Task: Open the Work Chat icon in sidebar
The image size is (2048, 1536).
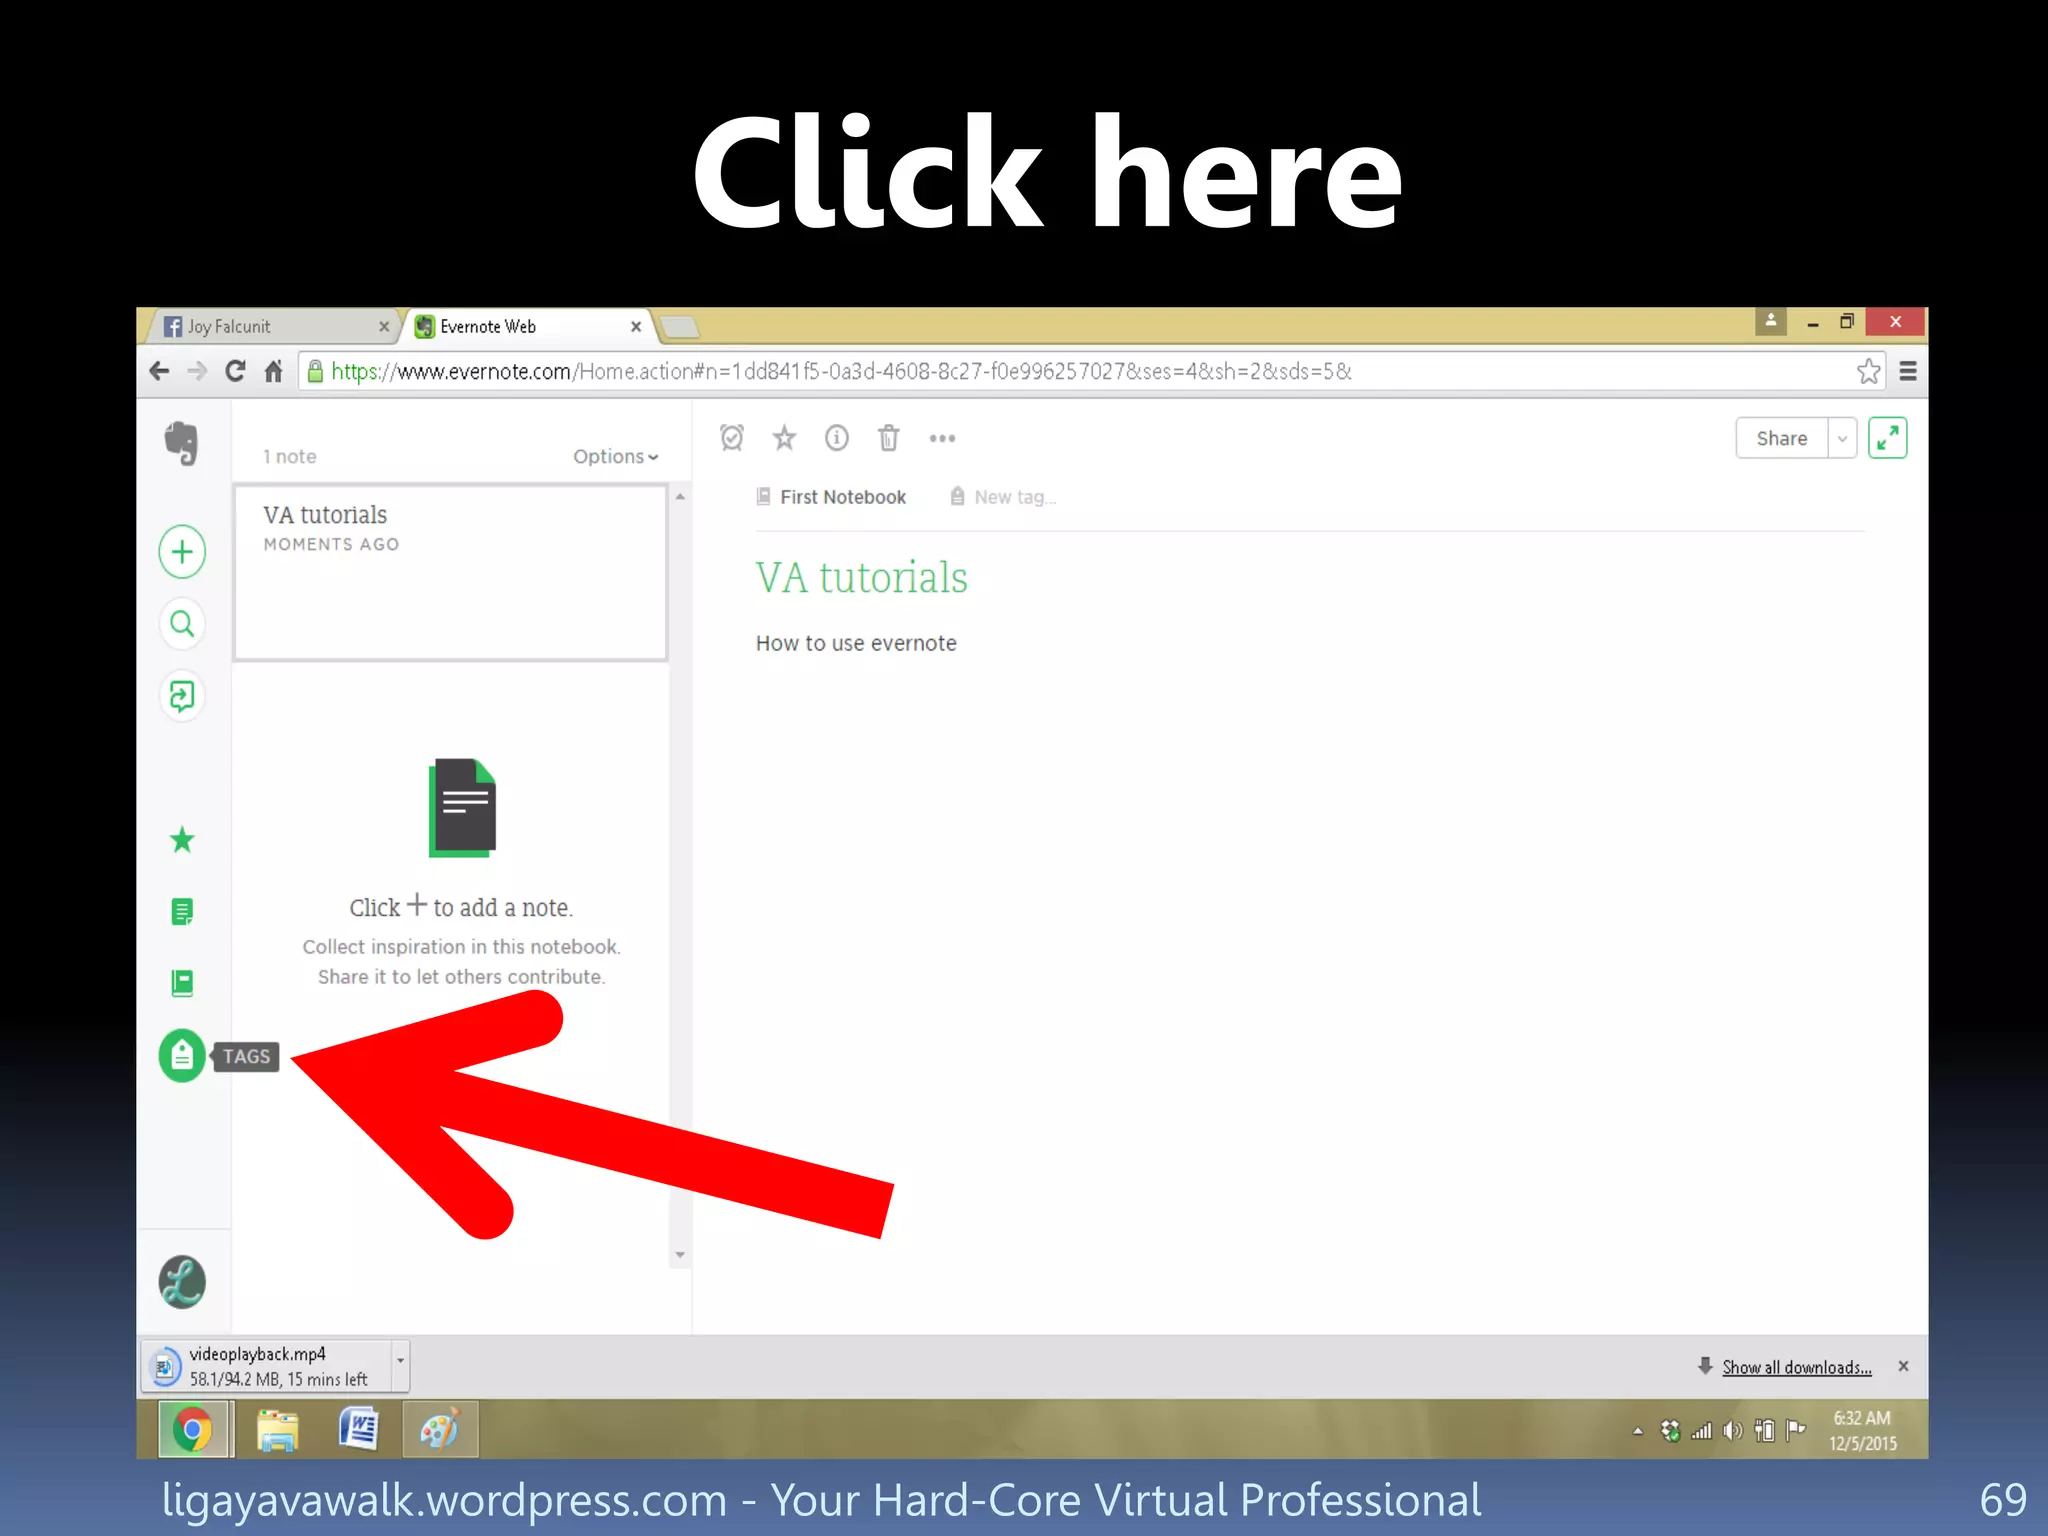Action: pos(182,696)
